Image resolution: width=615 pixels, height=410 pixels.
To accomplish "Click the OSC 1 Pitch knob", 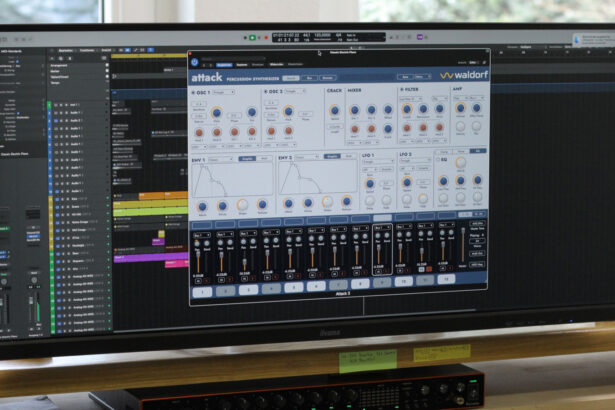I will point(216,113).
